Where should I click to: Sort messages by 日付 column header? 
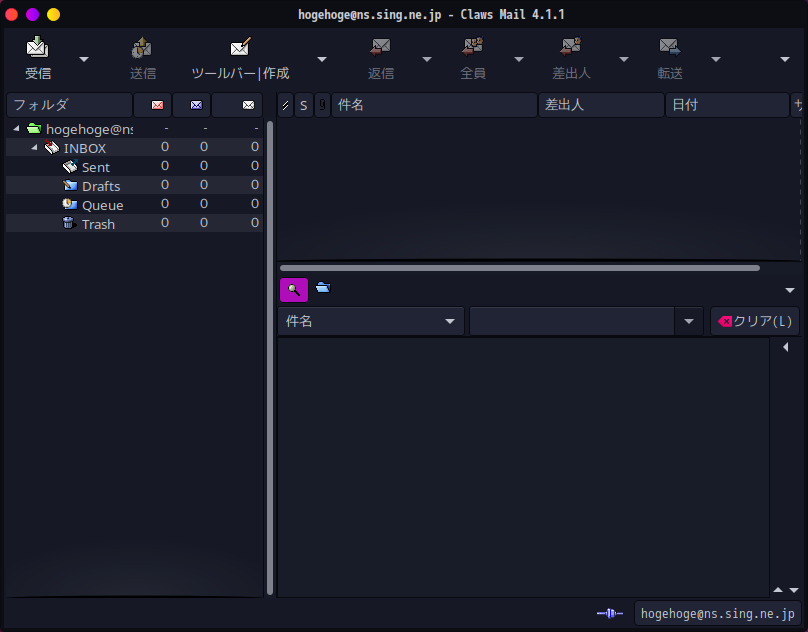point(727,105)
